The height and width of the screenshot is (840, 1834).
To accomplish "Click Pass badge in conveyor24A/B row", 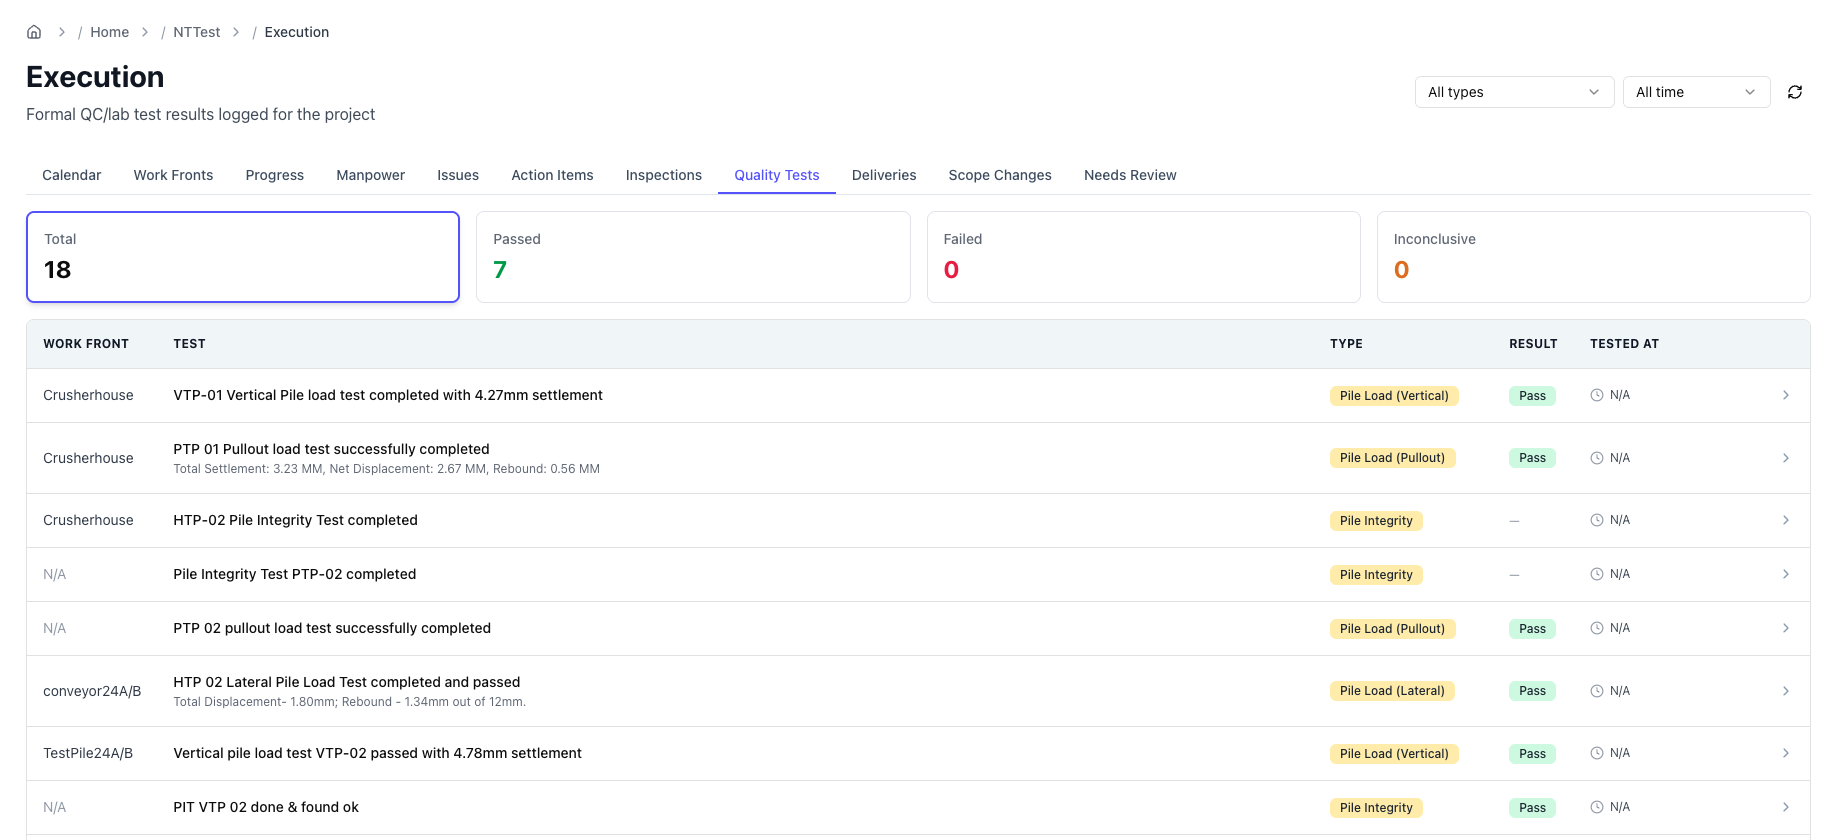I will point(1532,691).
